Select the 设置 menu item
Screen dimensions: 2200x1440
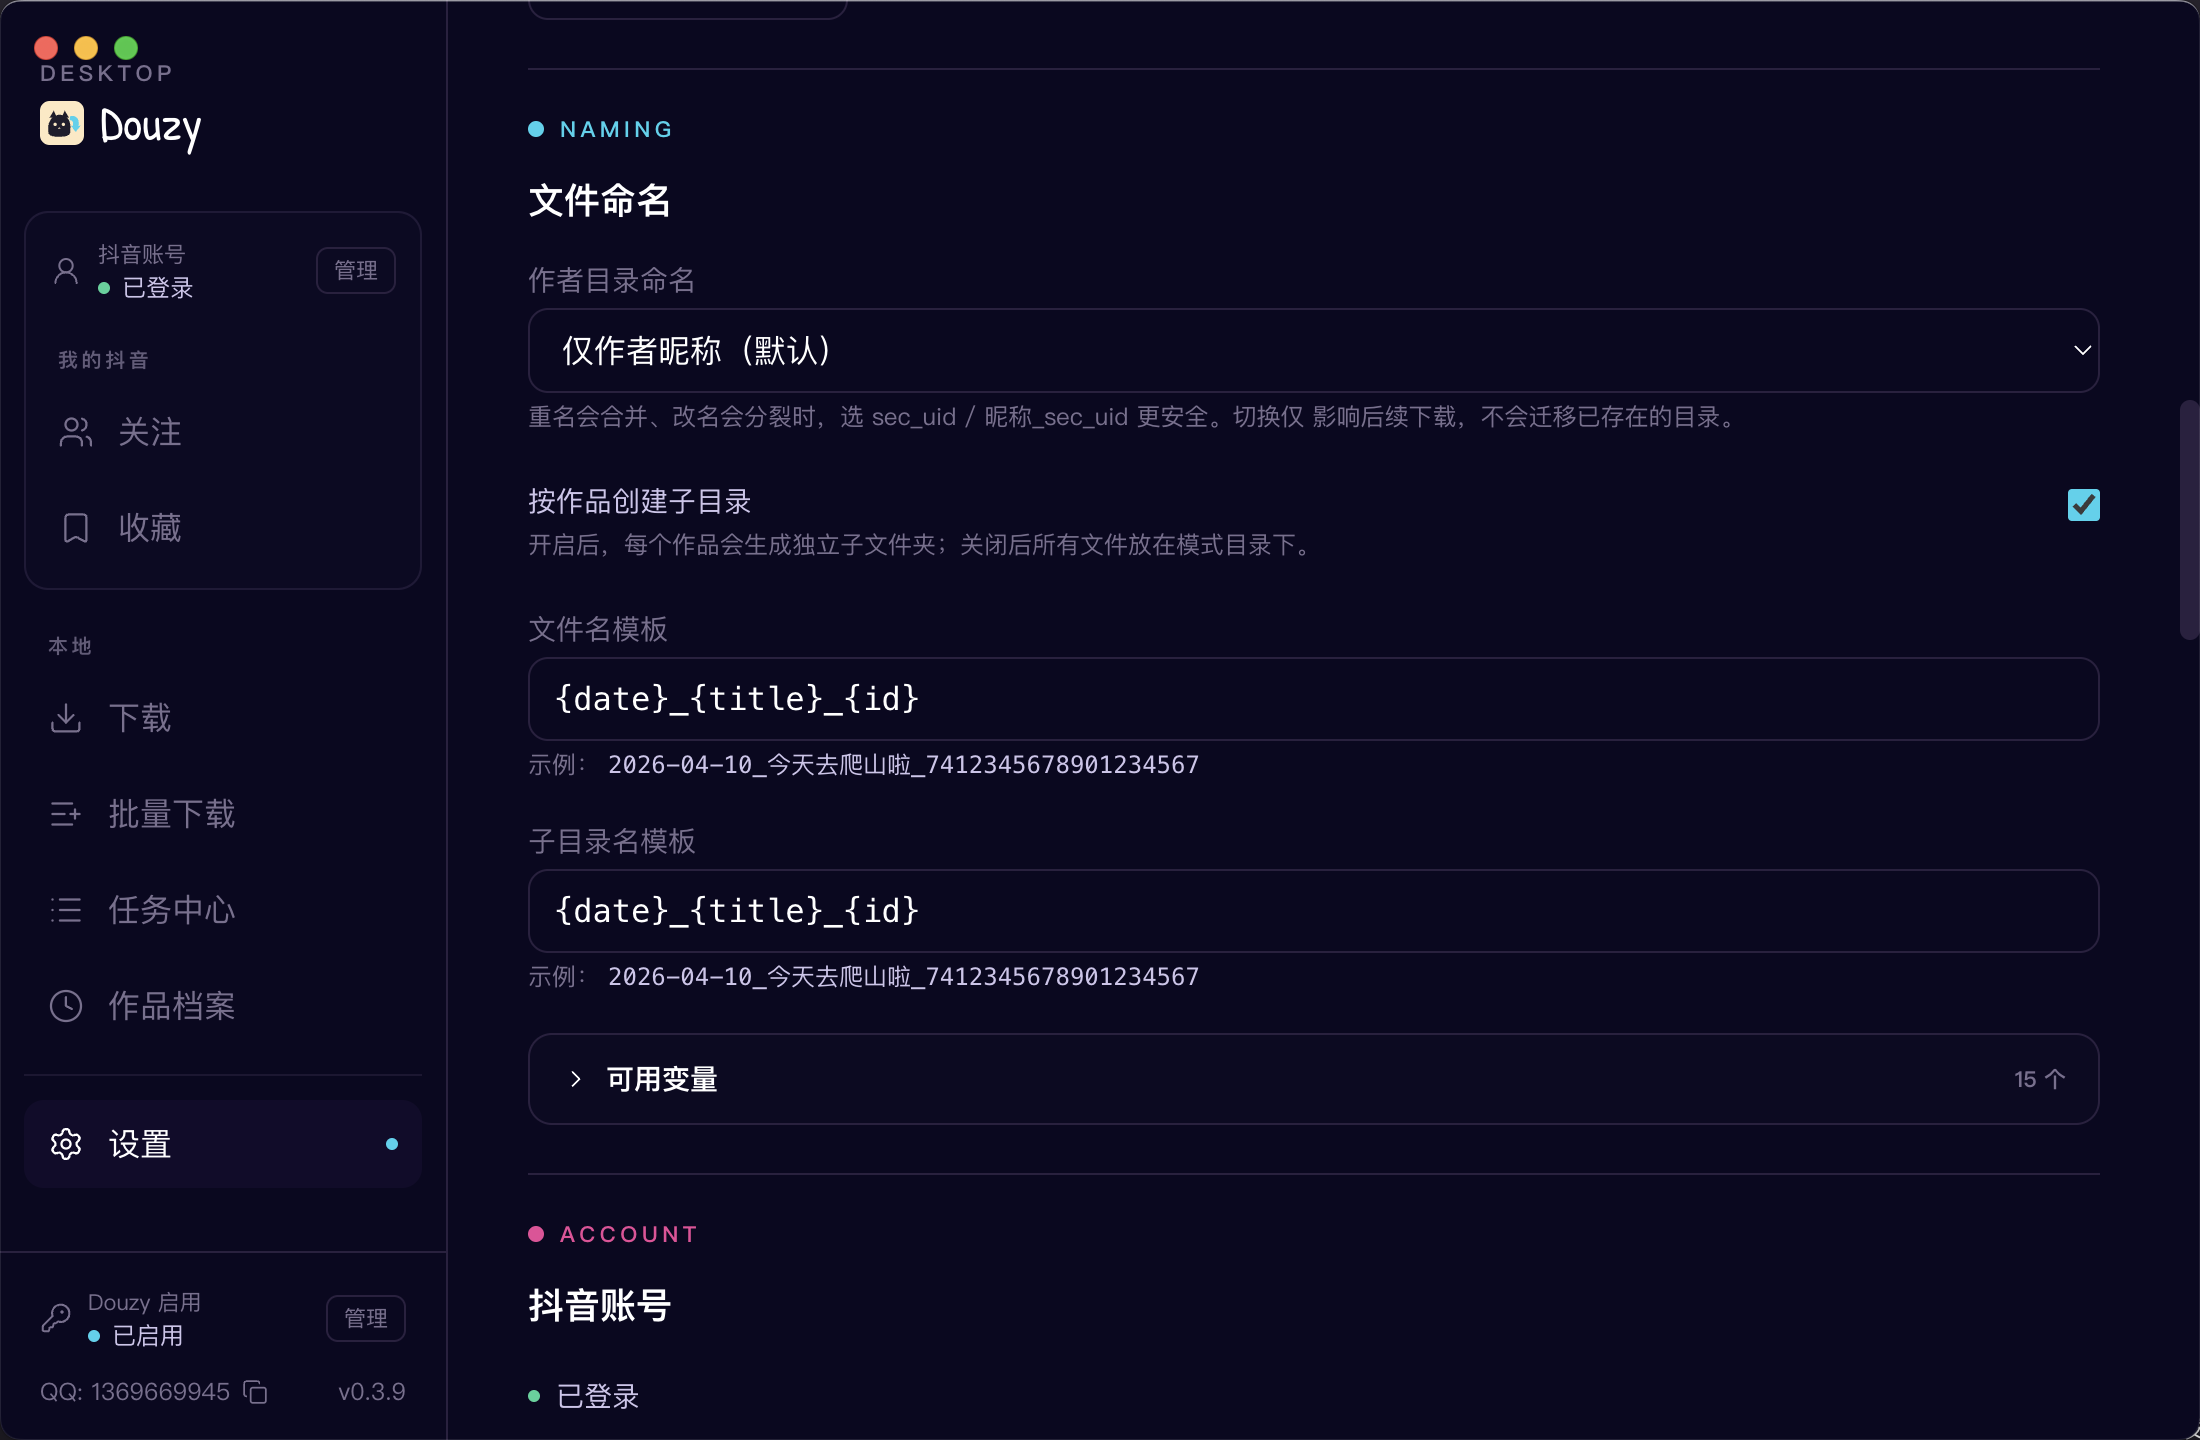coord(223,1144)
